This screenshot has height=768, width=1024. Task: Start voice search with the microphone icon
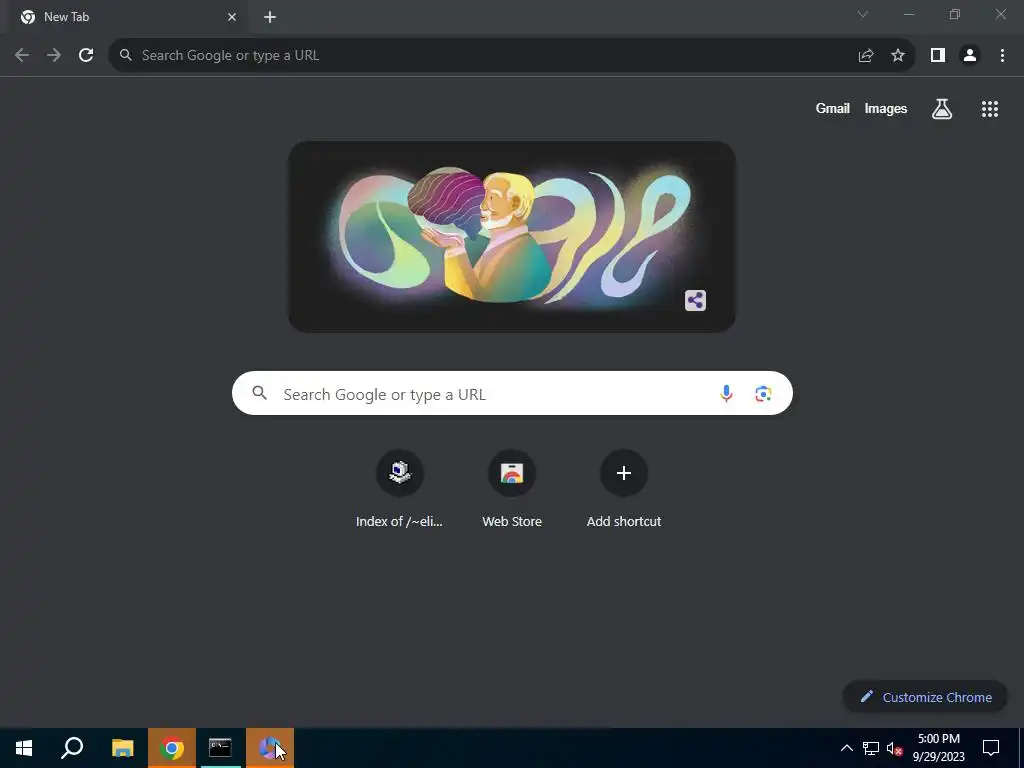click(x=726, y=393)
